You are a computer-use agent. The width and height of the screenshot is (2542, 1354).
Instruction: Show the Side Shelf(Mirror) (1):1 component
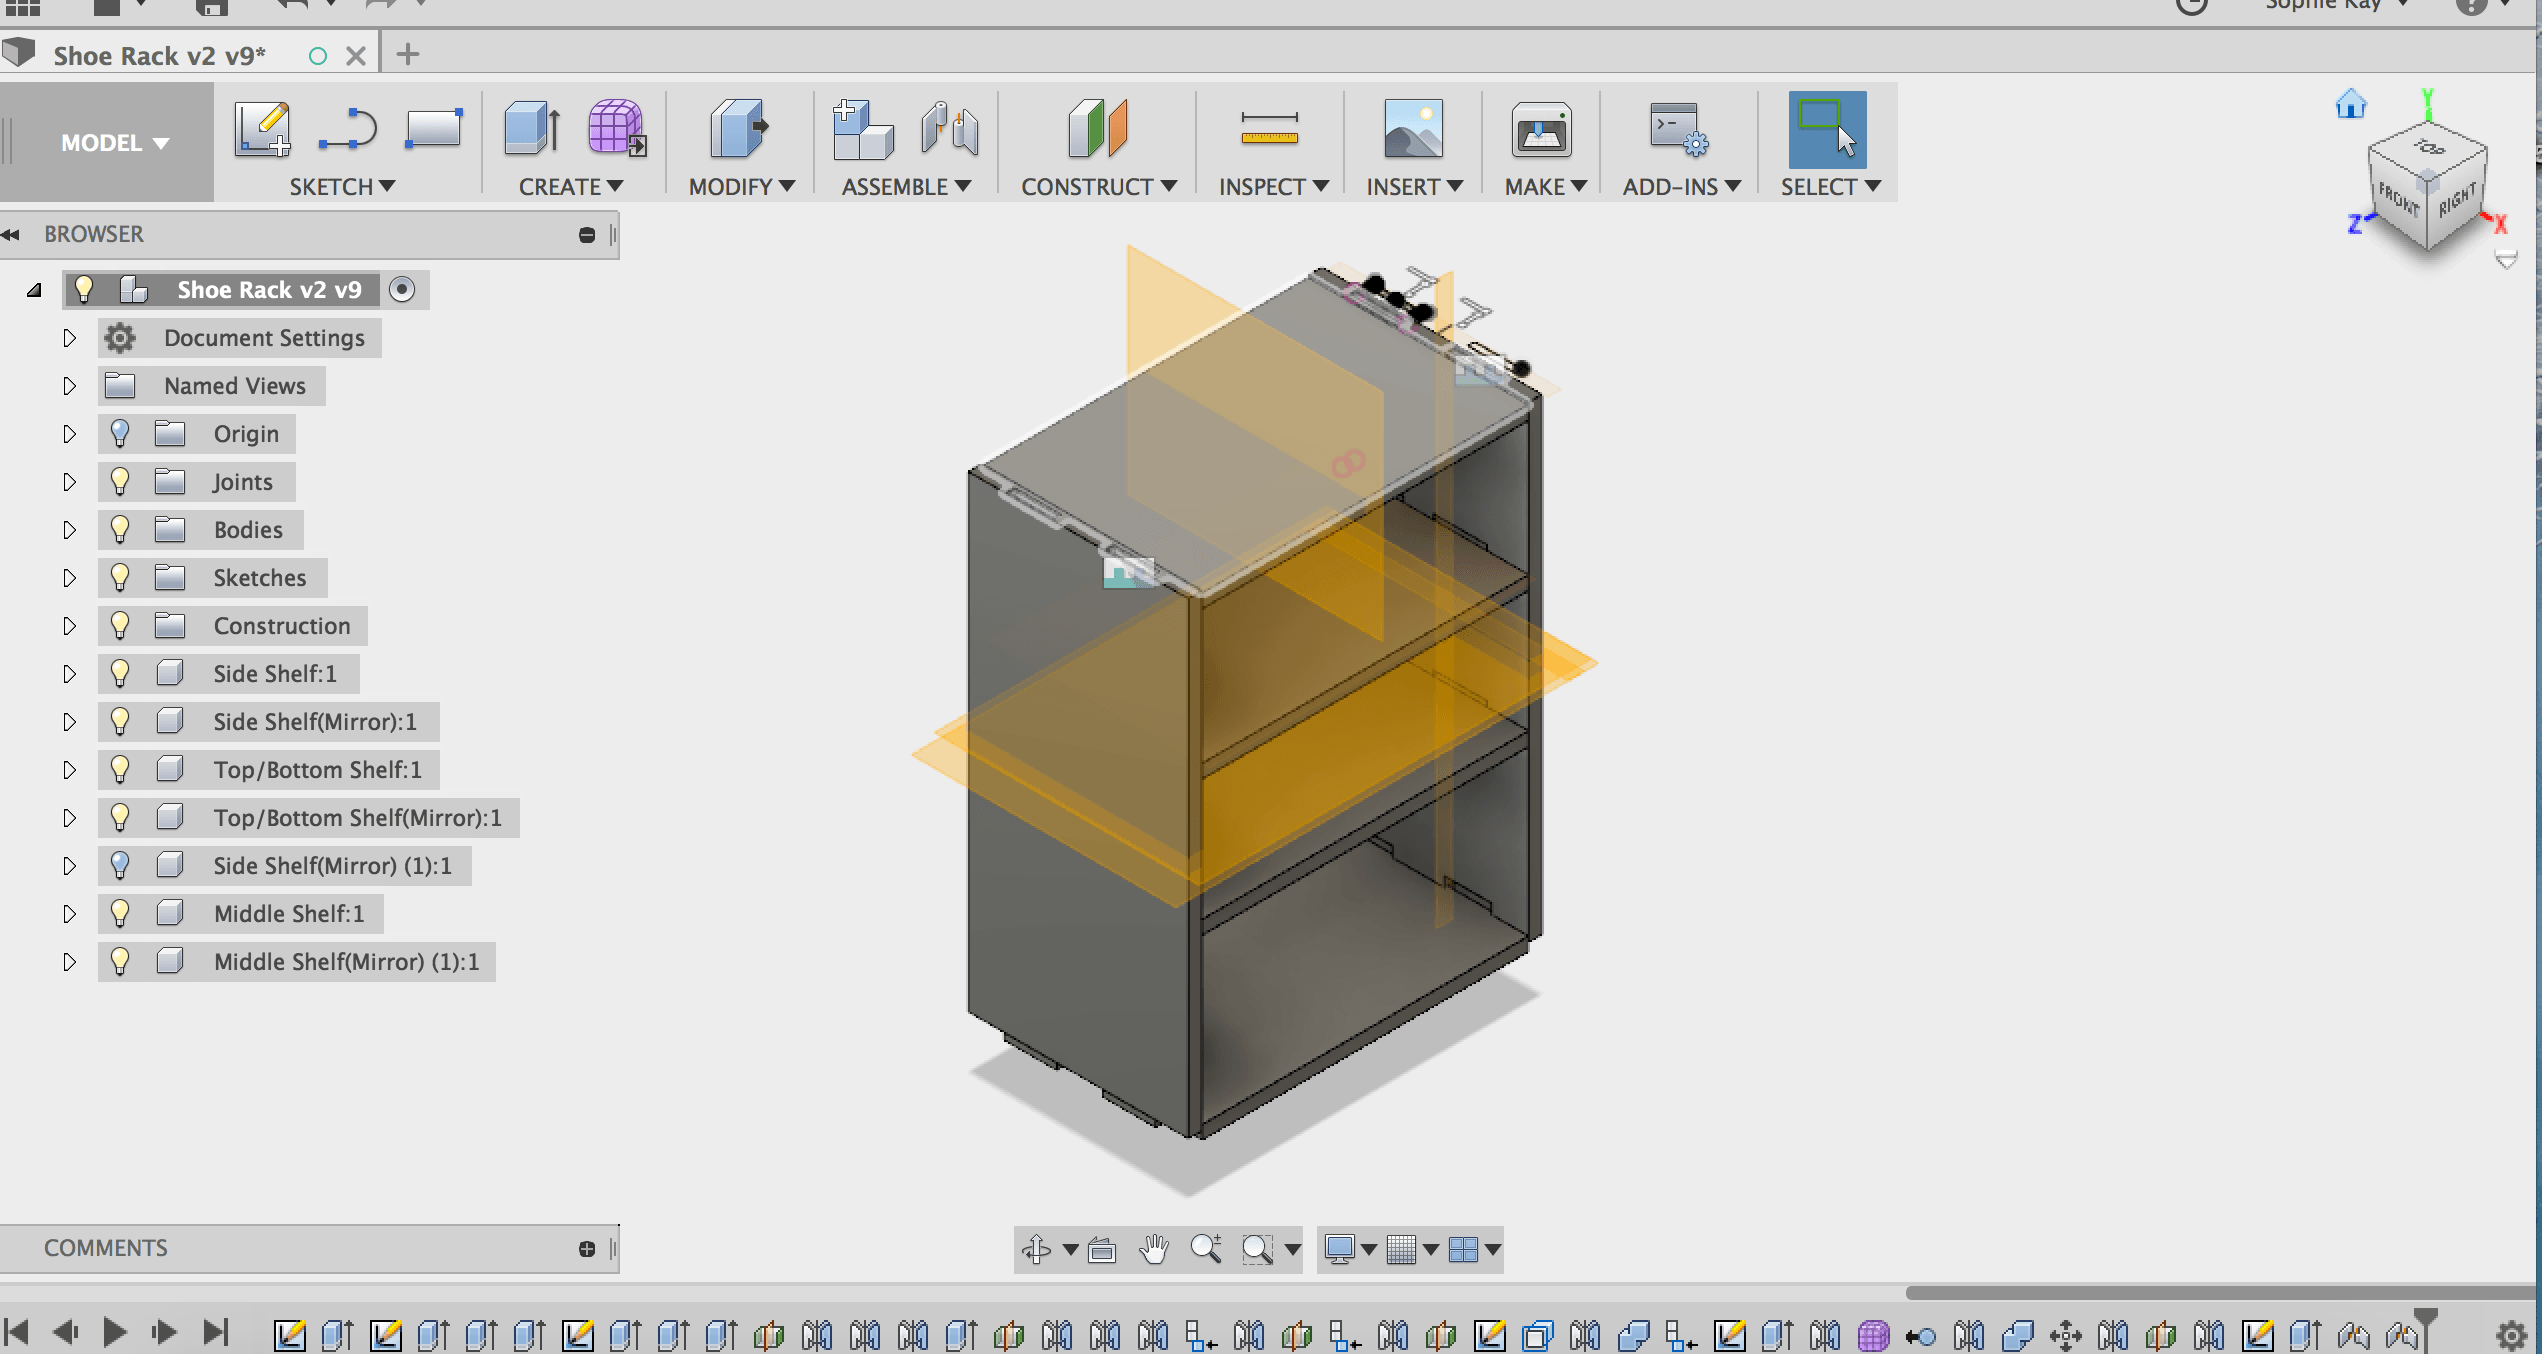(120, 866)
